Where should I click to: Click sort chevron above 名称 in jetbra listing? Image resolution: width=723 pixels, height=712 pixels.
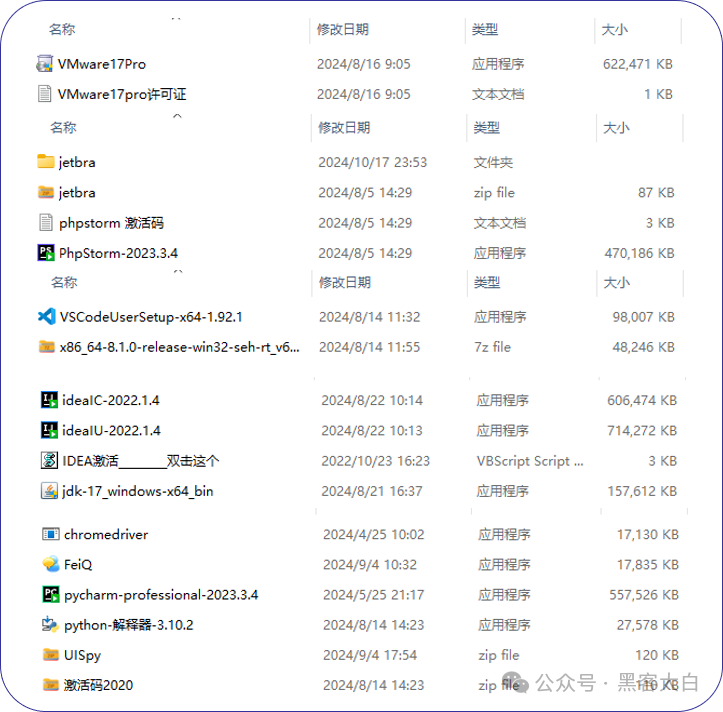[x=177, y=116]
